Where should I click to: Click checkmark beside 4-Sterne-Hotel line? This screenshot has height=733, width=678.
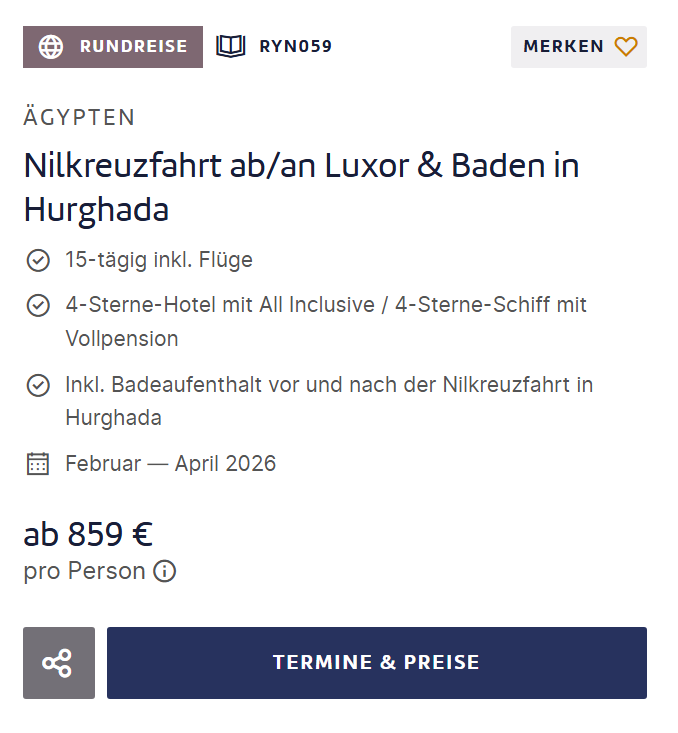click(x=38, y=305)
